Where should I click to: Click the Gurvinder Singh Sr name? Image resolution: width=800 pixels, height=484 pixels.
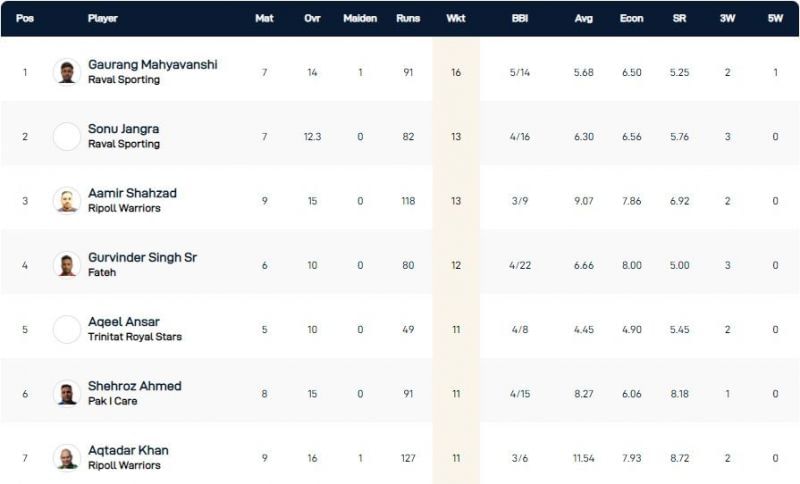pos(142,257)
